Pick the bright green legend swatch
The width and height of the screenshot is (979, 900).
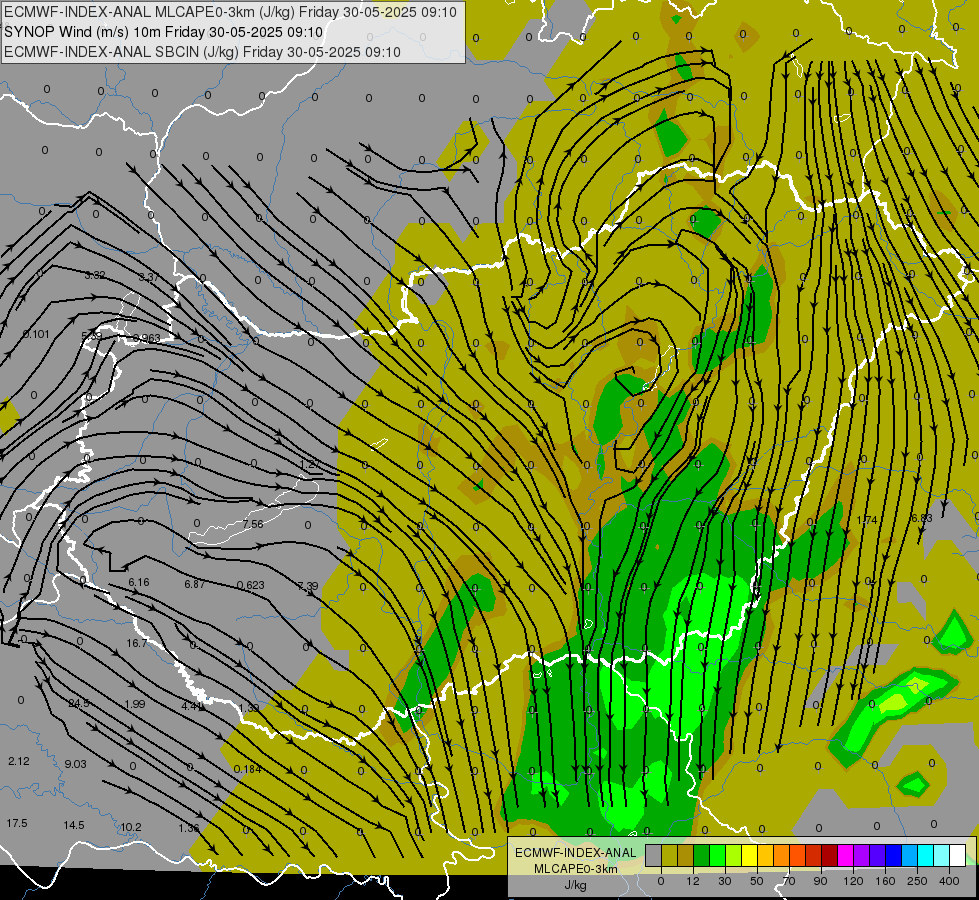(717, 855)
